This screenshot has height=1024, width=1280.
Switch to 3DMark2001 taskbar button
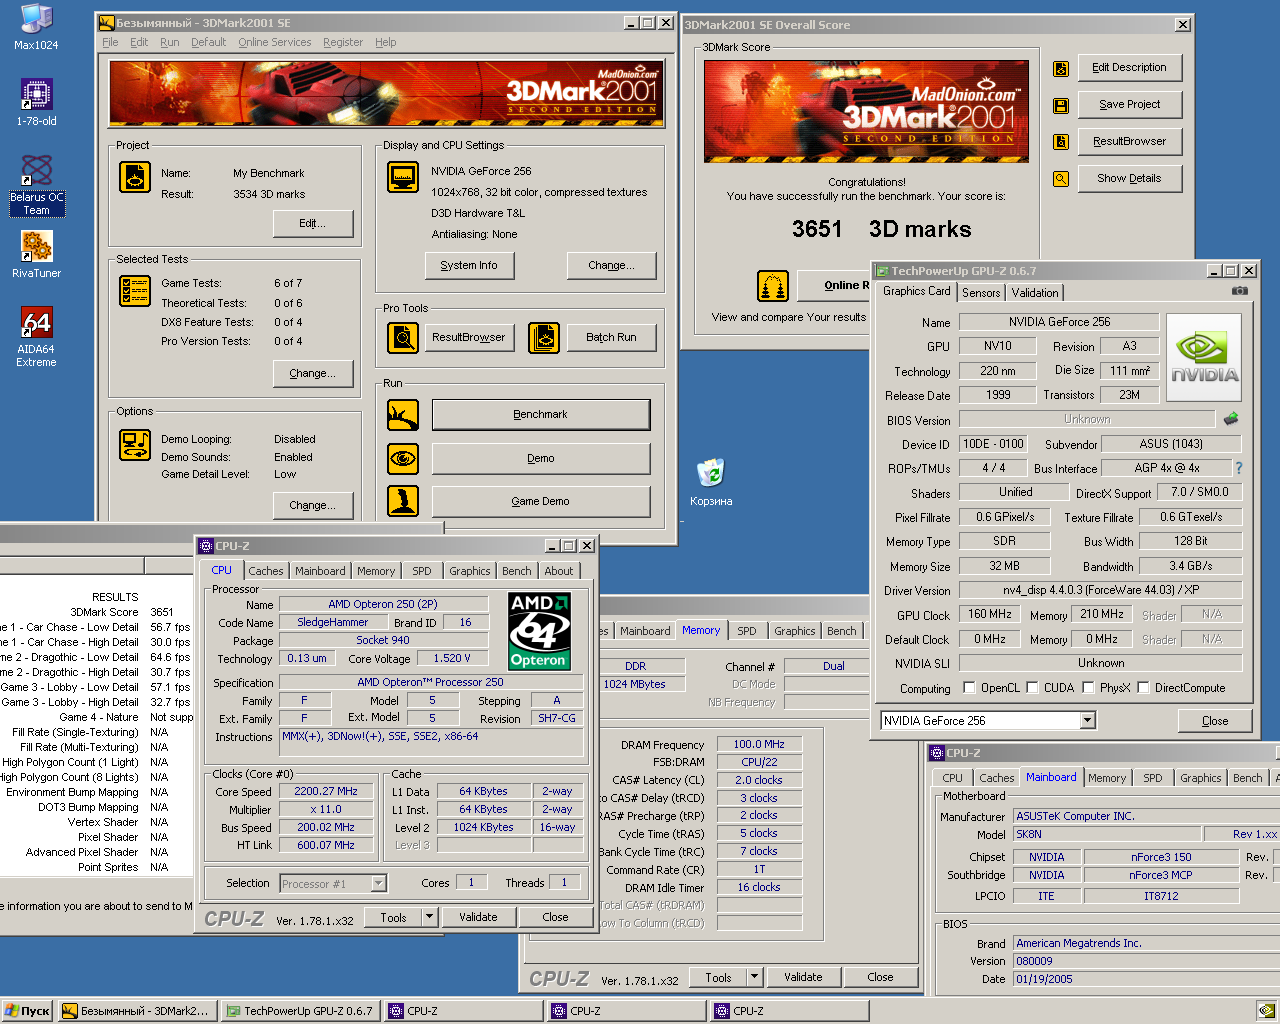(136, 1011)
